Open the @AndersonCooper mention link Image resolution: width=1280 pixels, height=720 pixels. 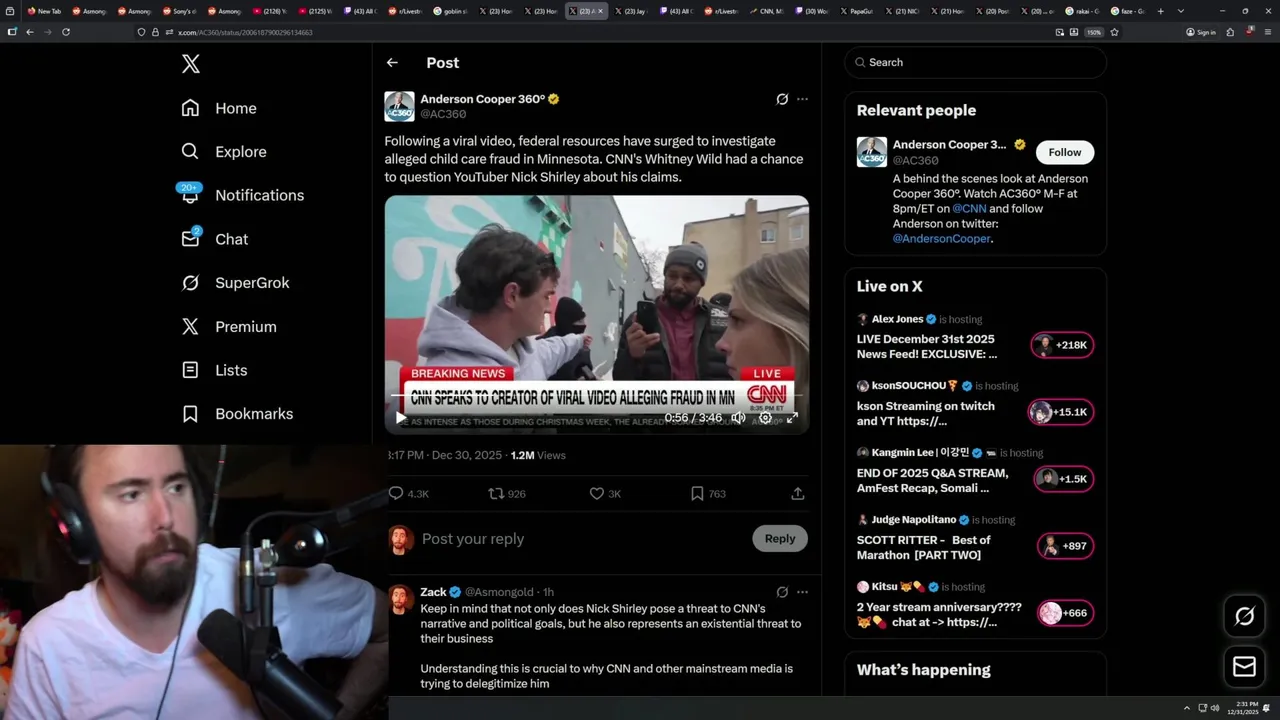(x=941, y=239)
